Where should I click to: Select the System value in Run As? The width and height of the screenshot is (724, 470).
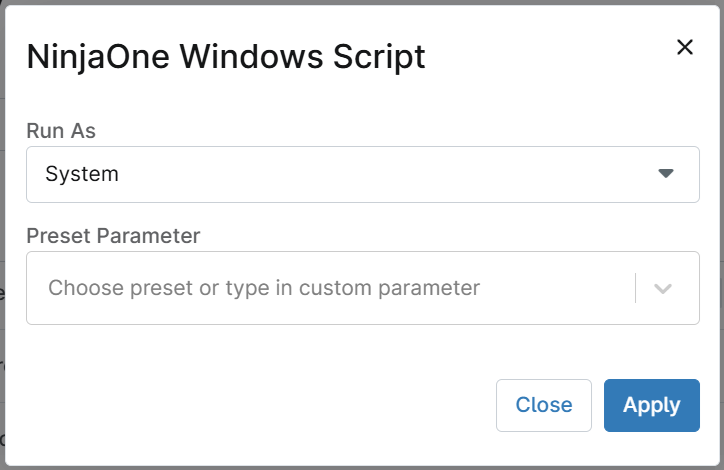click(82, 174)
